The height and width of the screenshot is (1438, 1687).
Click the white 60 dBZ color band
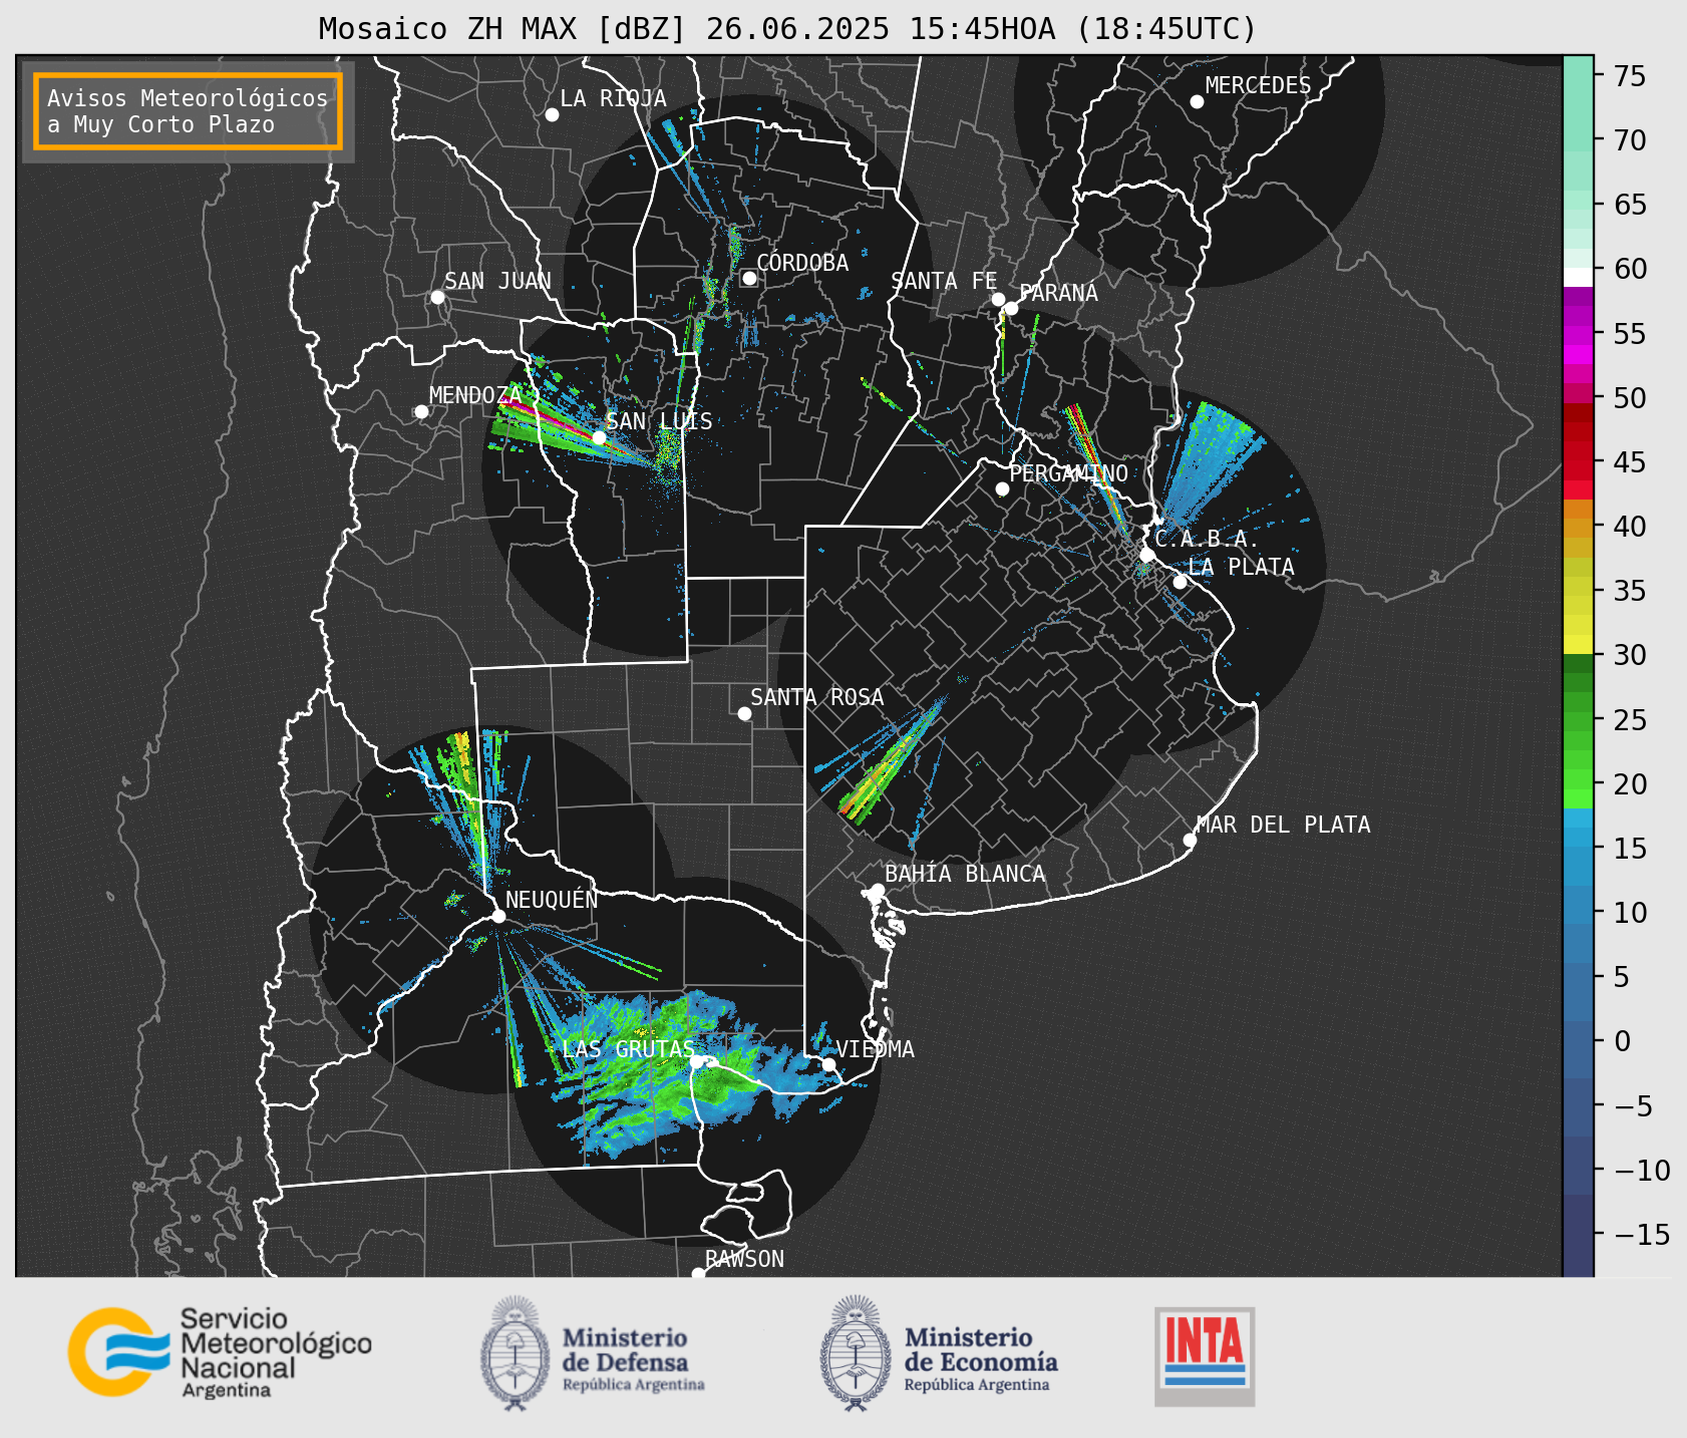pos(1578,277)
